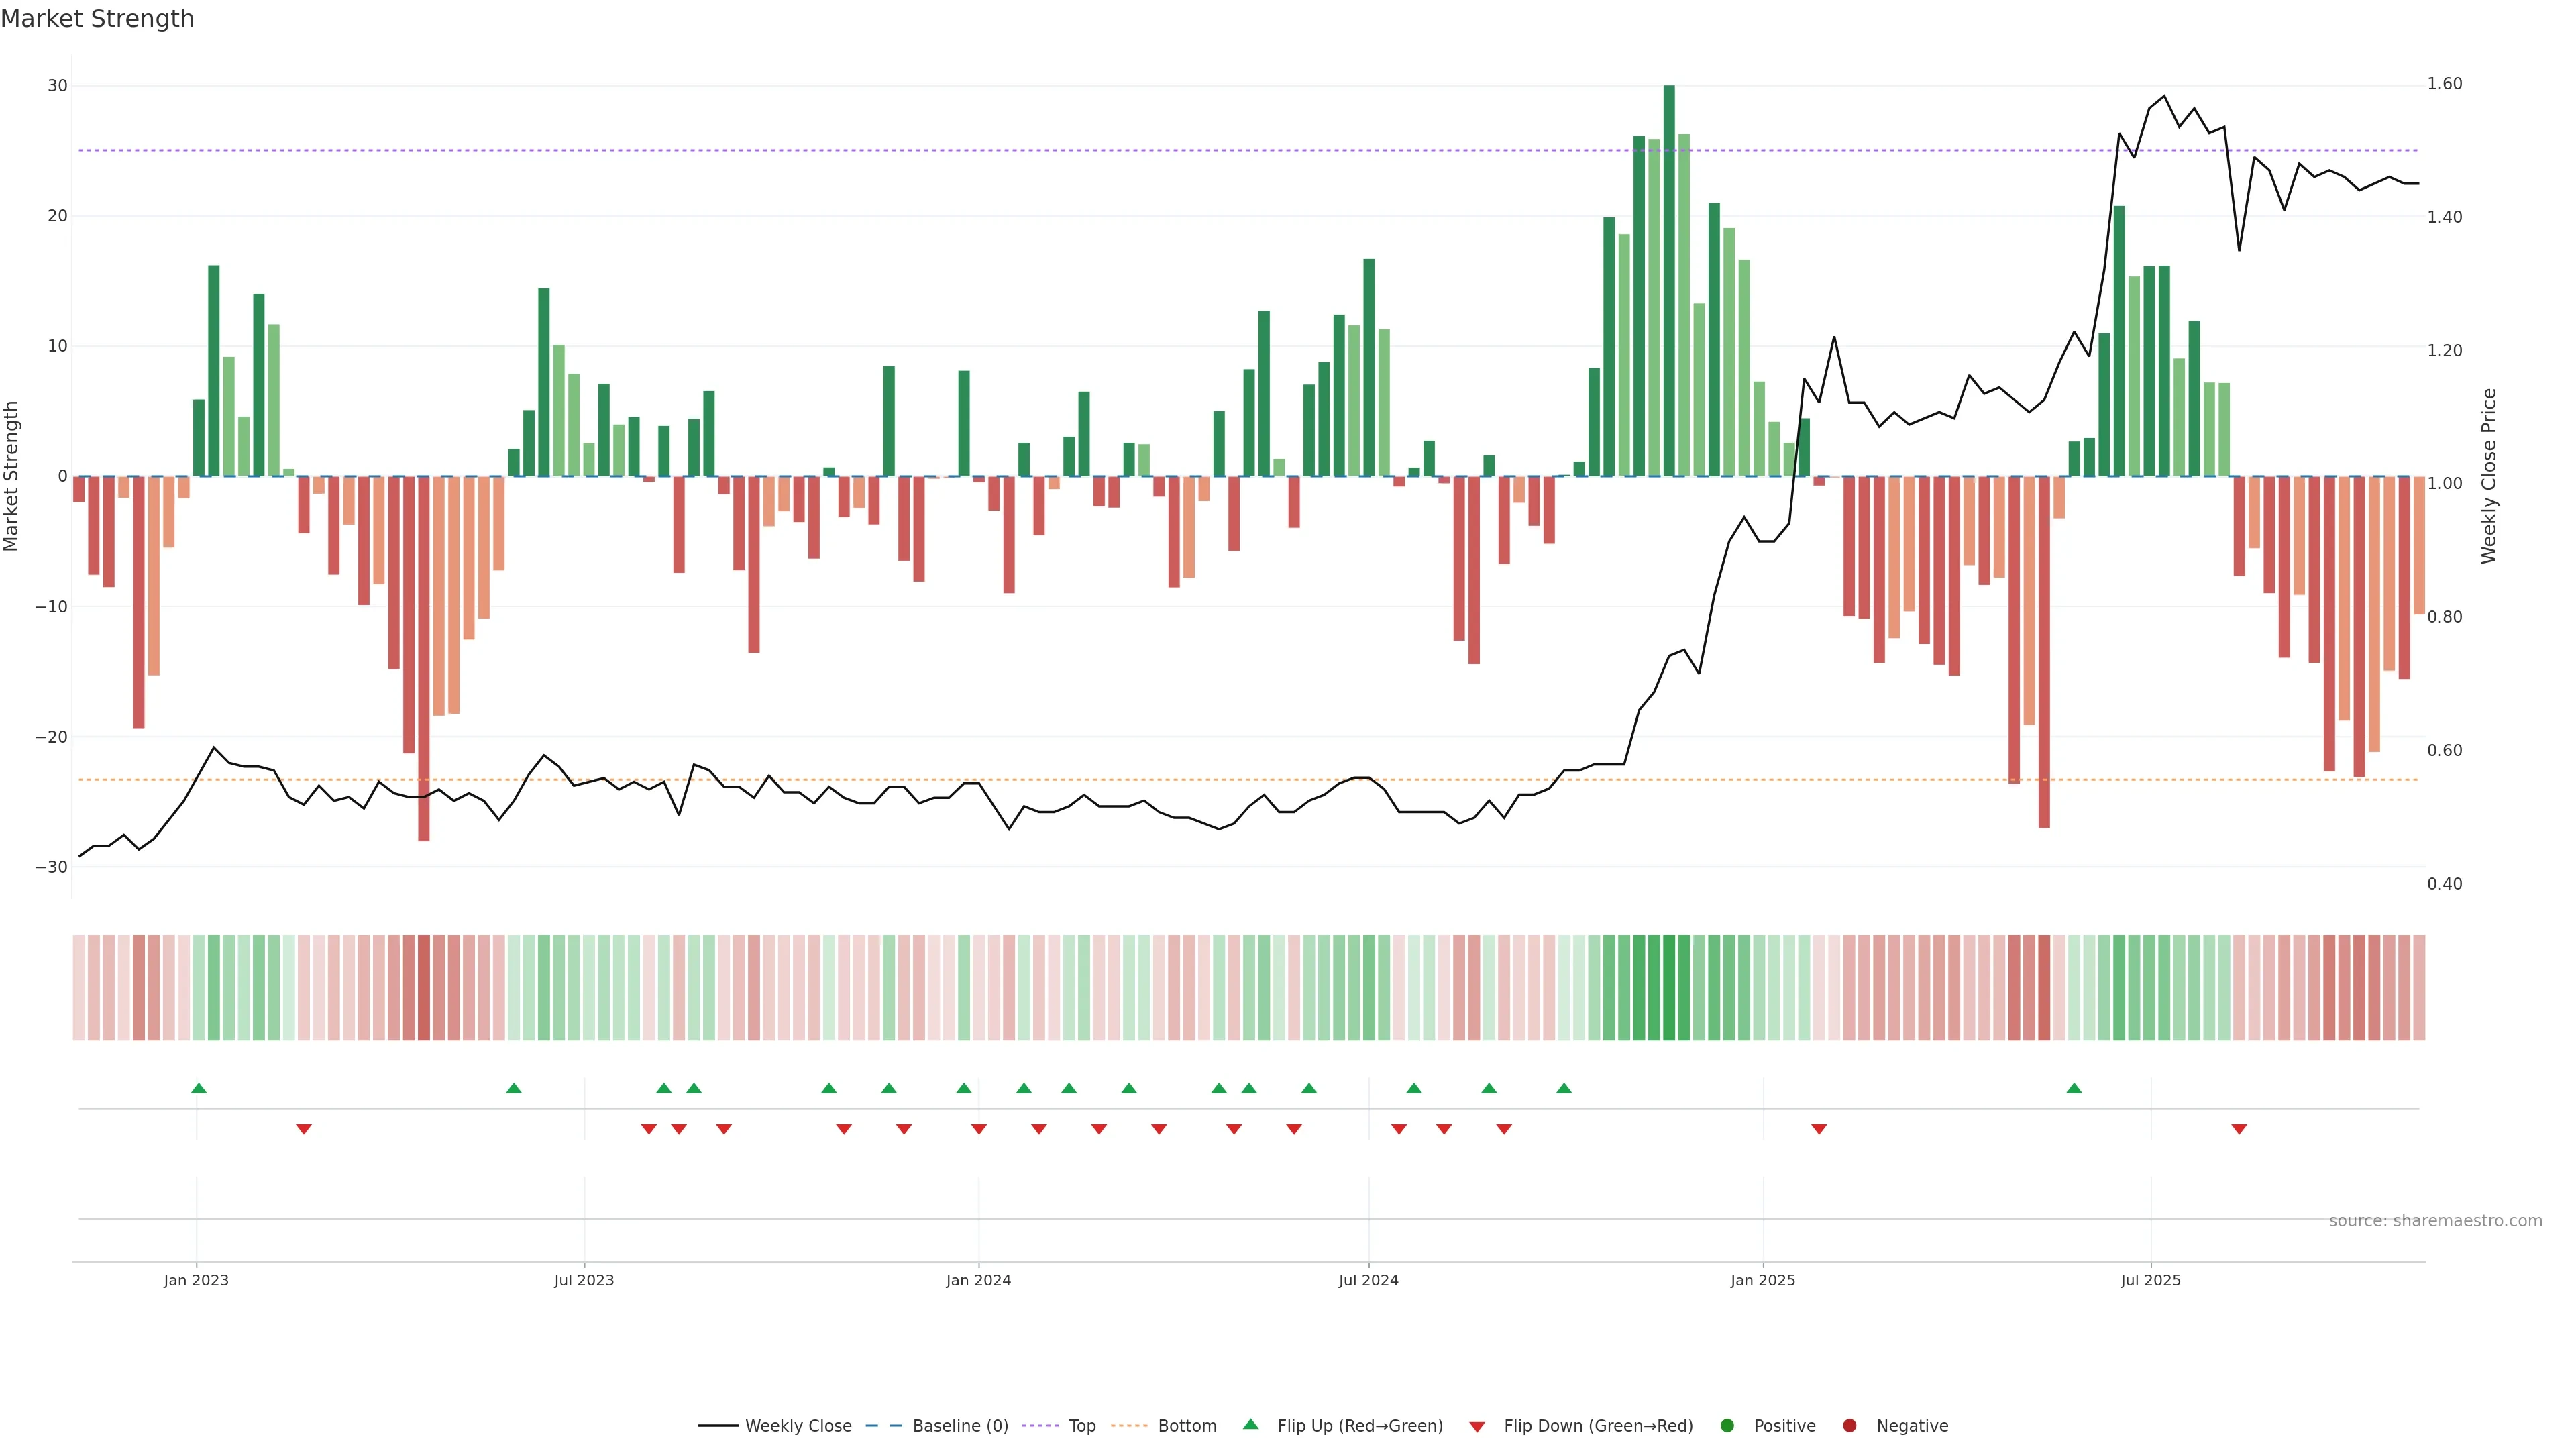Click the green Positive circle in legend
This screenshot has height=1449, width=2576.
pos(1726,1425)
